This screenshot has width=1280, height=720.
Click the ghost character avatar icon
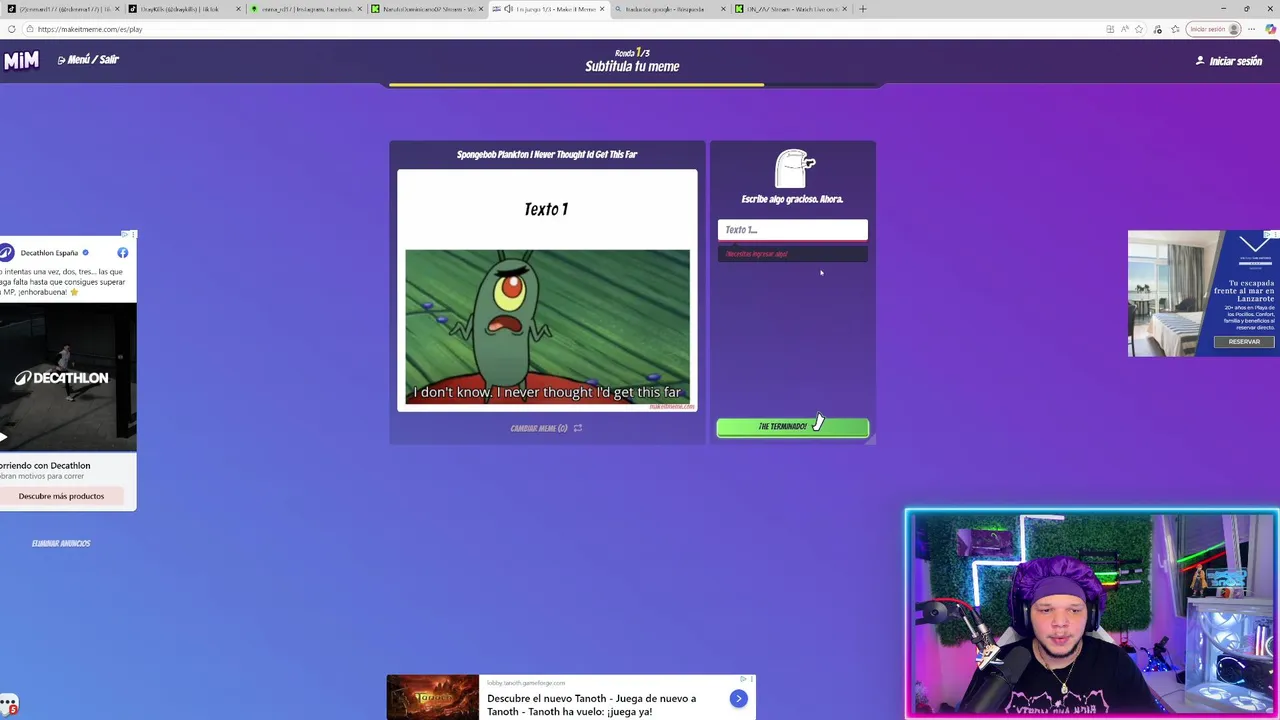point(794,169)
